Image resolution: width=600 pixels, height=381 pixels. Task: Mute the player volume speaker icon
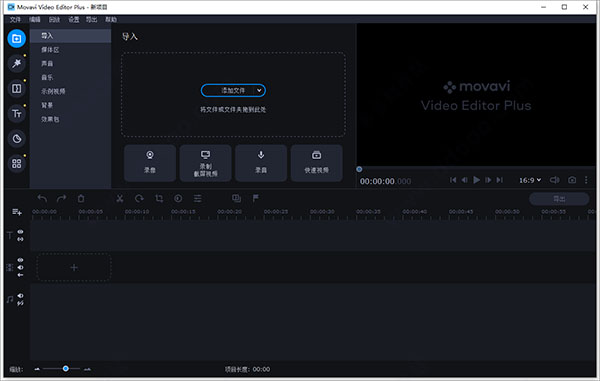pyautogui.click(x=554, y=180)
